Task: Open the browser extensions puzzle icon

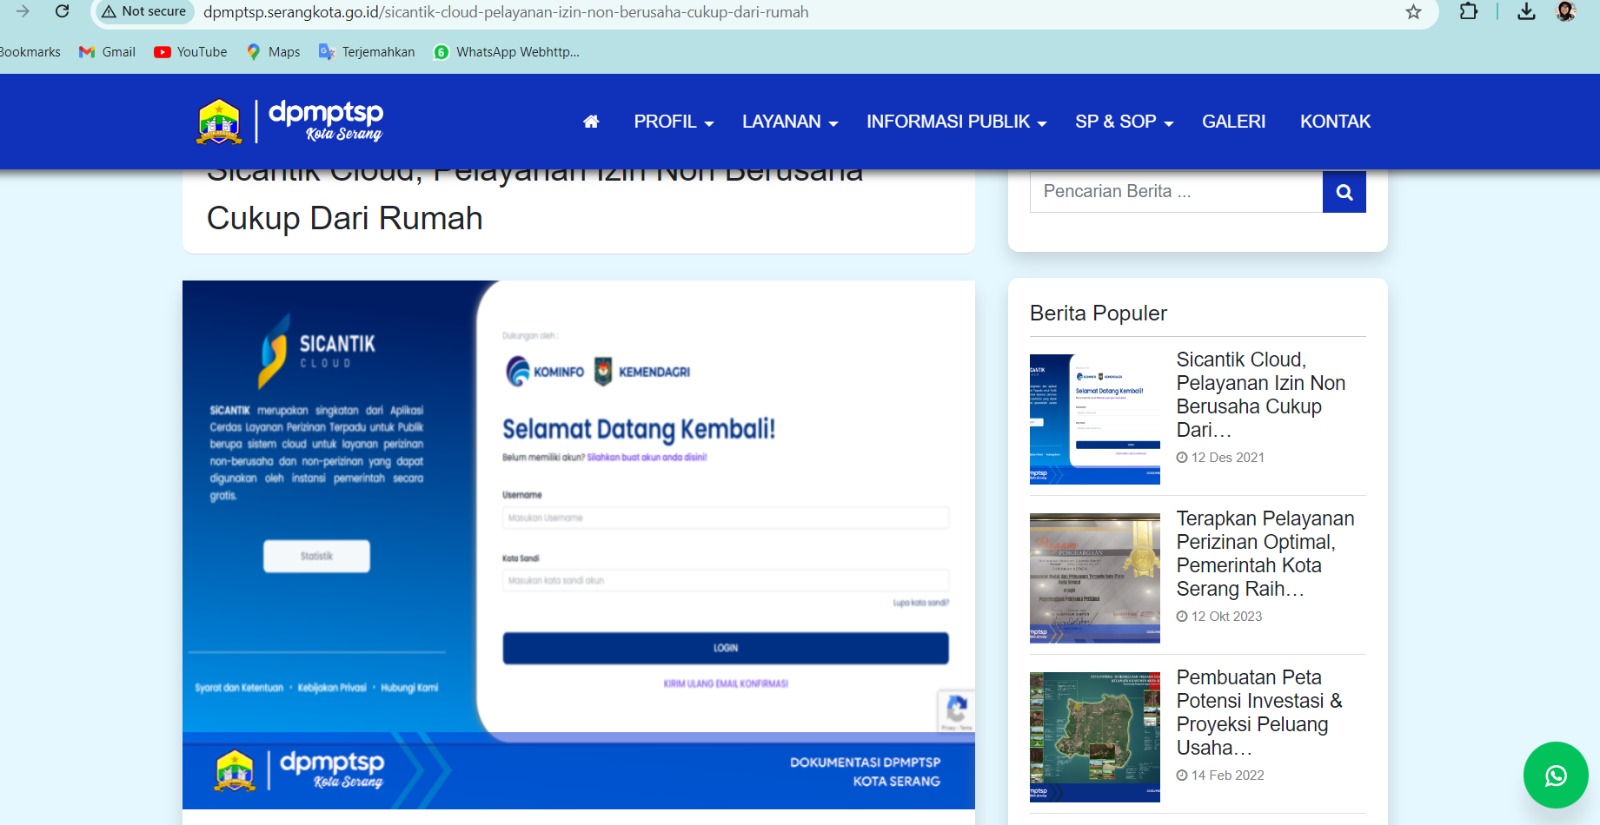Action: coord(1468,12)
